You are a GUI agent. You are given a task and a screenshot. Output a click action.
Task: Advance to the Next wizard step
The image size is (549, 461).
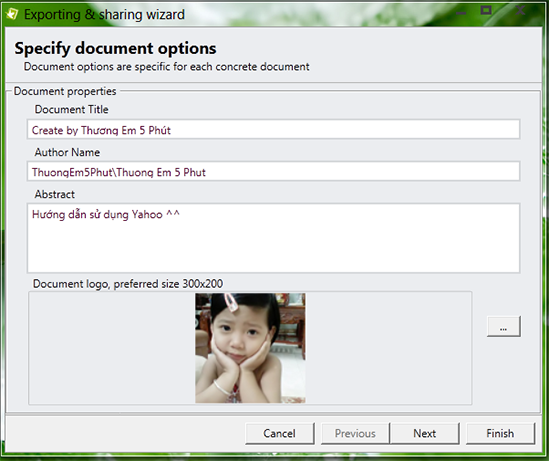click(425, 433)
